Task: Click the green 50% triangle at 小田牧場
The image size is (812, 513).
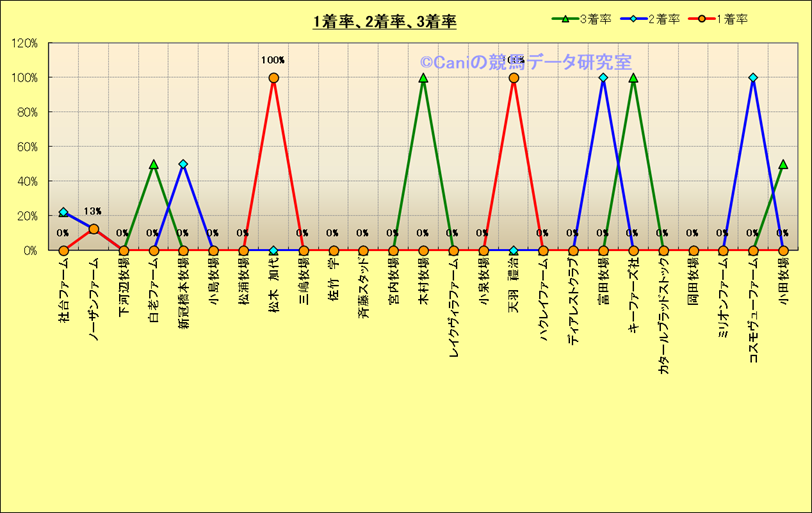Action: click(x=783, y=164)
